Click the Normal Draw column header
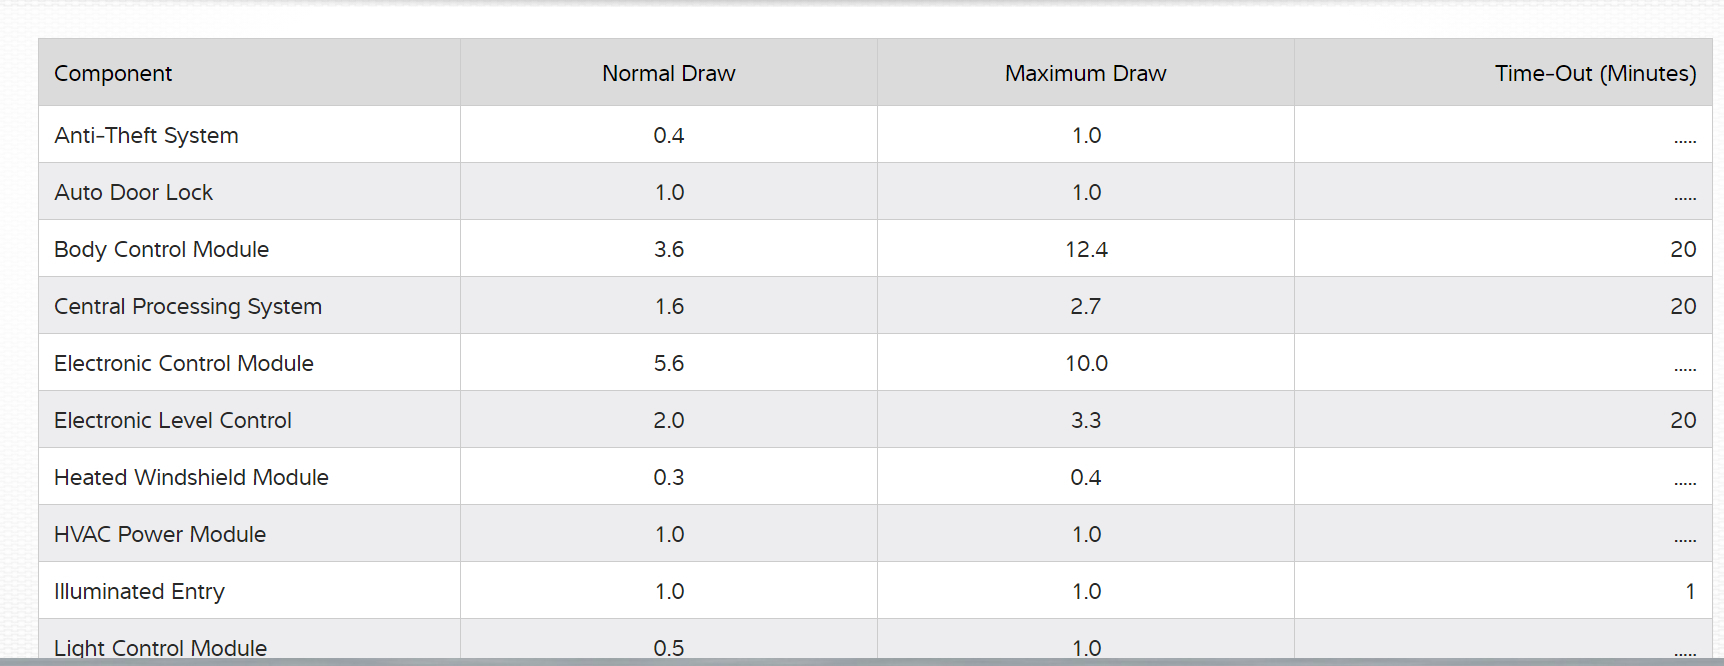The width and height of the screenshot is (1724, 666). 668,73
